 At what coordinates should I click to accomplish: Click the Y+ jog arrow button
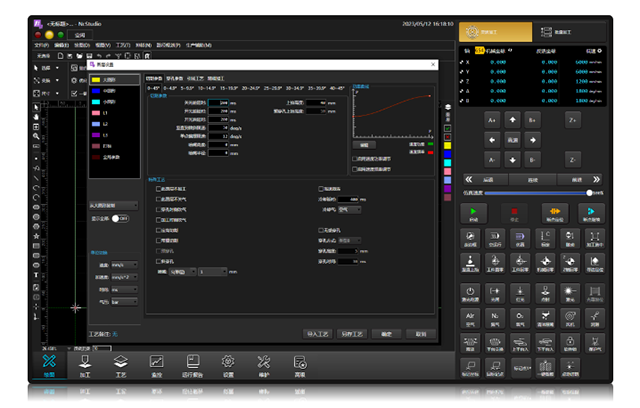513,119
